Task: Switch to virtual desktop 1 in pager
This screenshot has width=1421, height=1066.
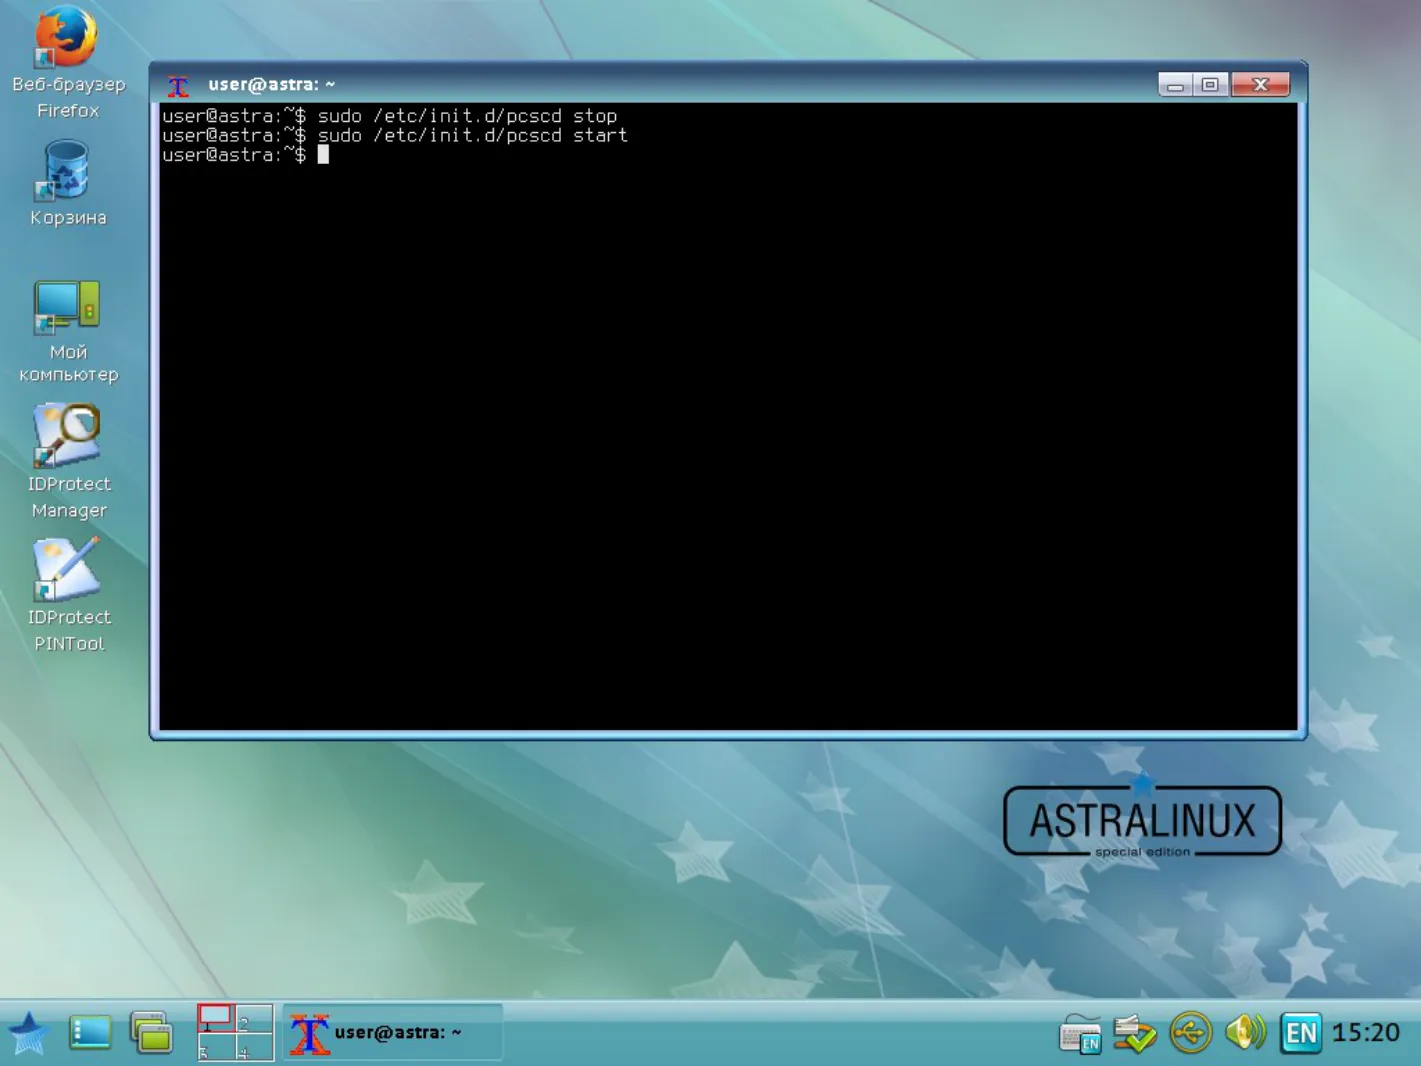Action: [216, 1018]
